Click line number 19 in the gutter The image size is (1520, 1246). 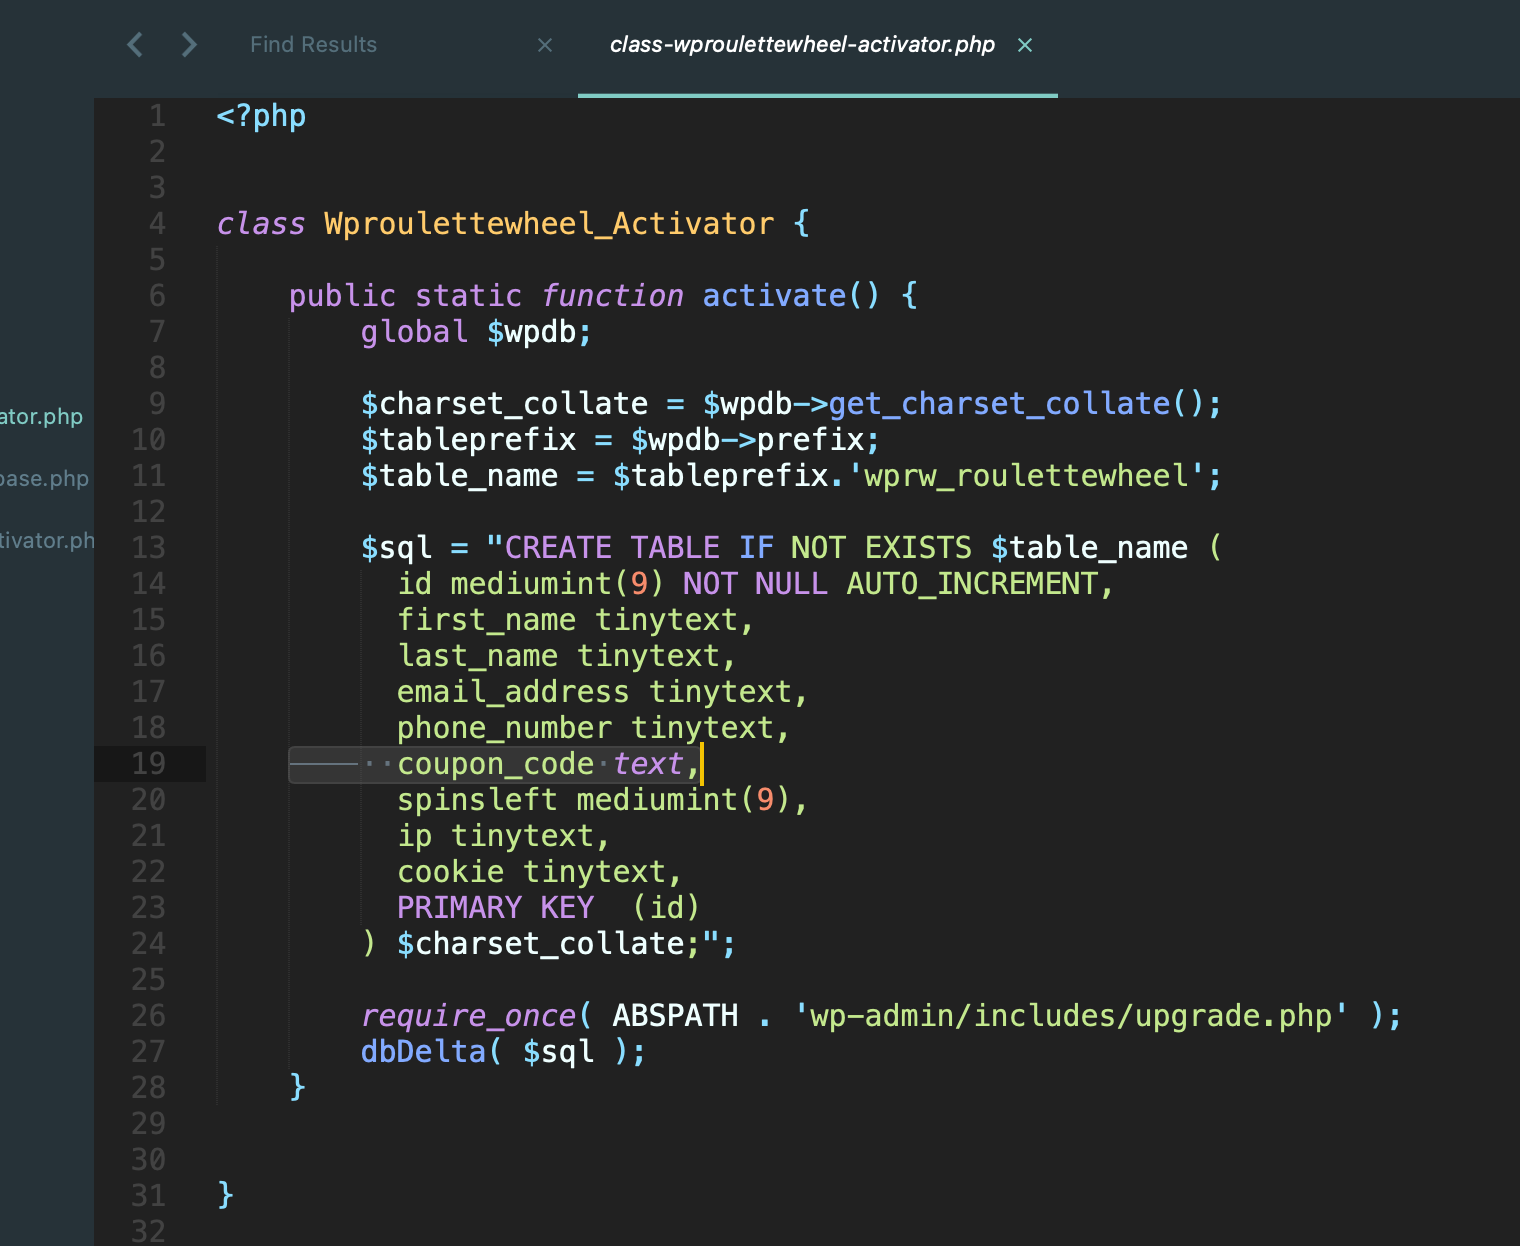(x=148, y=763)
